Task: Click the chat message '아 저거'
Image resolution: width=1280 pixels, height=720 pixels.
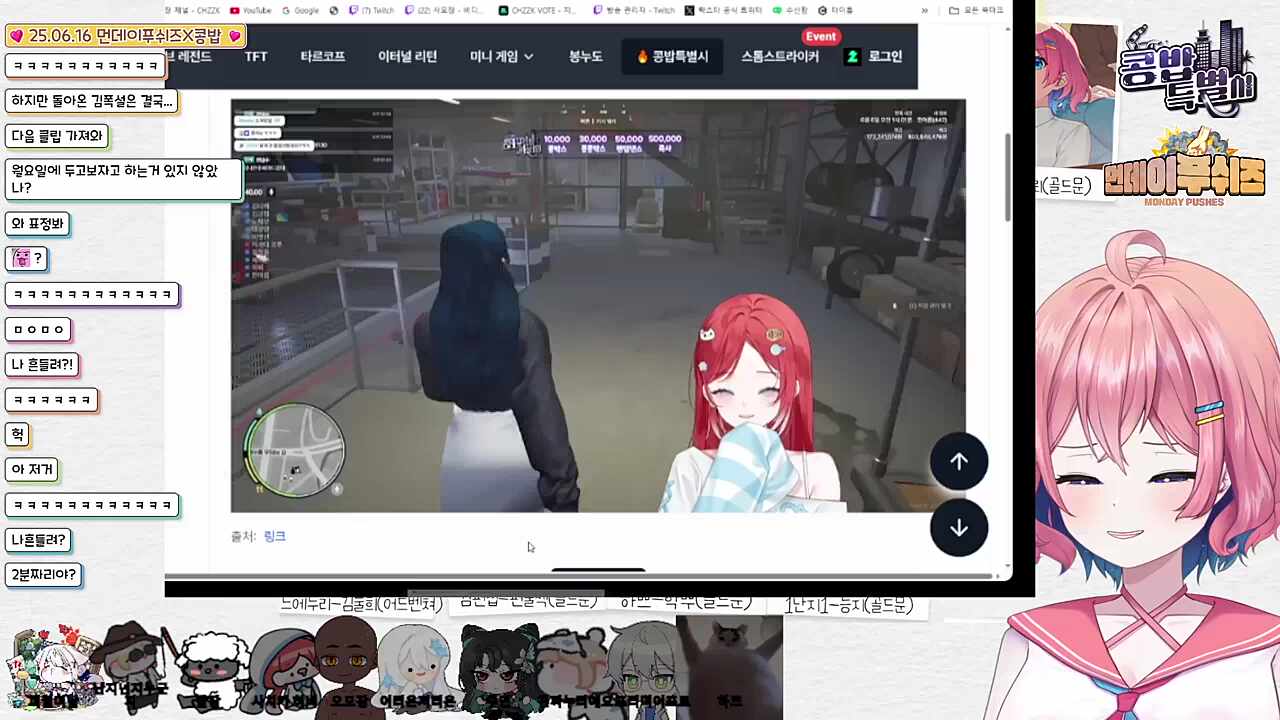Action: click(x=32, y=470)
